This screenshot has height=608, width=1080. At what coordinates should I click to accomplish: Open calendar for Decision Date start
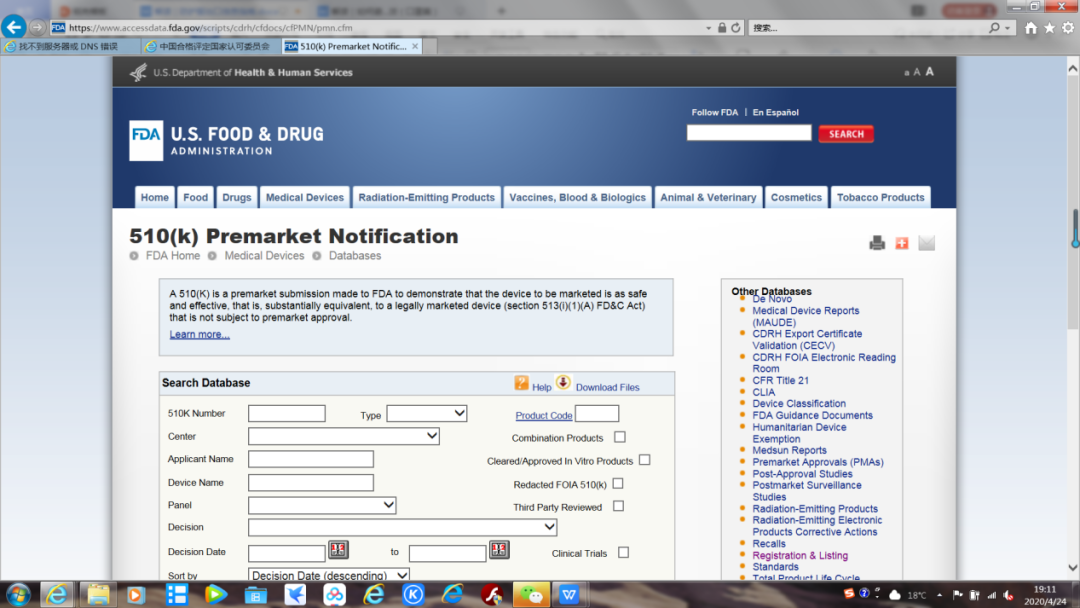tap(338, 549)
